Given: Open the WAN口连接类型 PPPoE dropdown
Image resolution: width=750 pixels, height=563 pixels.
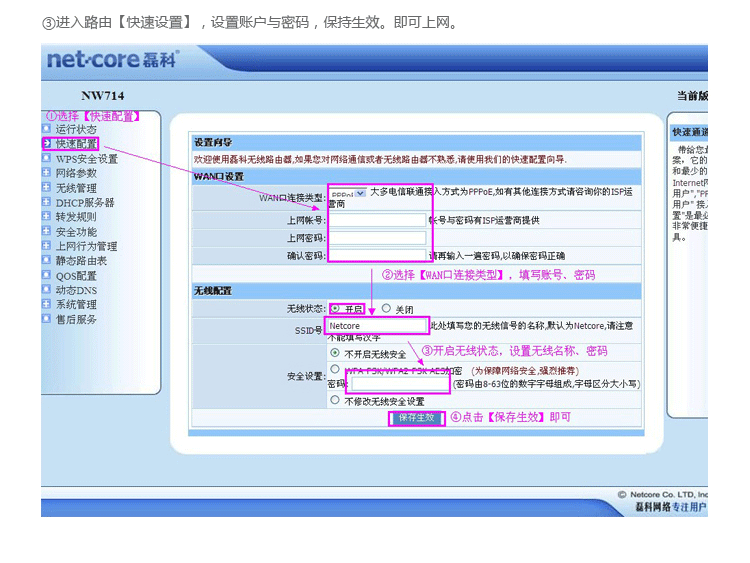Looking at the screenshot, I should coord(348,193).
